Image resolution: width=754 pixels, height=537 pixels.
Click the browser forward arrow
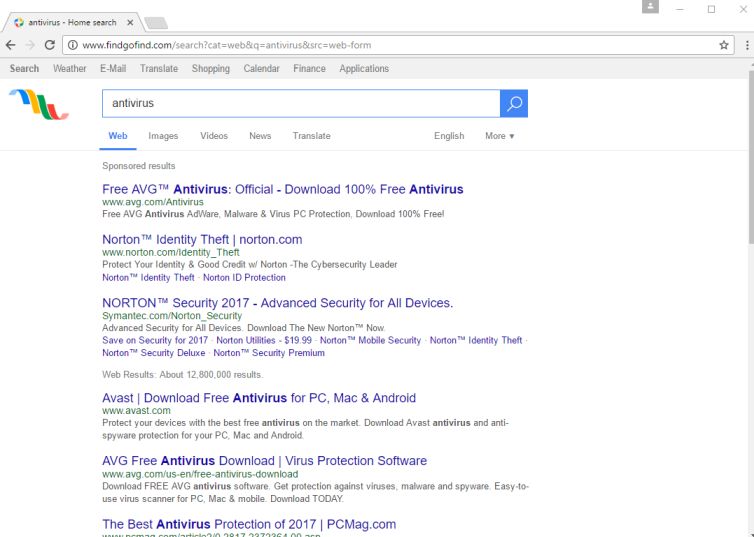pyautogui.click(x=30, y=45)
